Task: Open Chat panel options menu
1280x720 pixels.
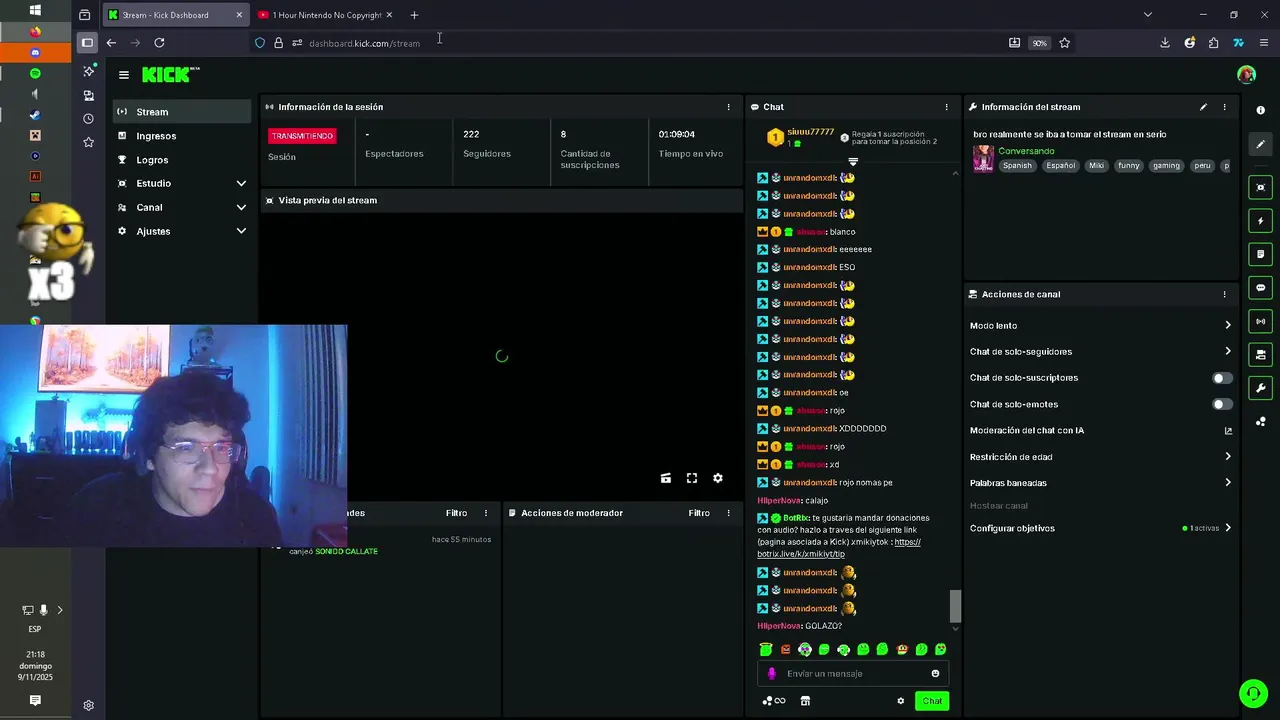Action: click(946, 107)
